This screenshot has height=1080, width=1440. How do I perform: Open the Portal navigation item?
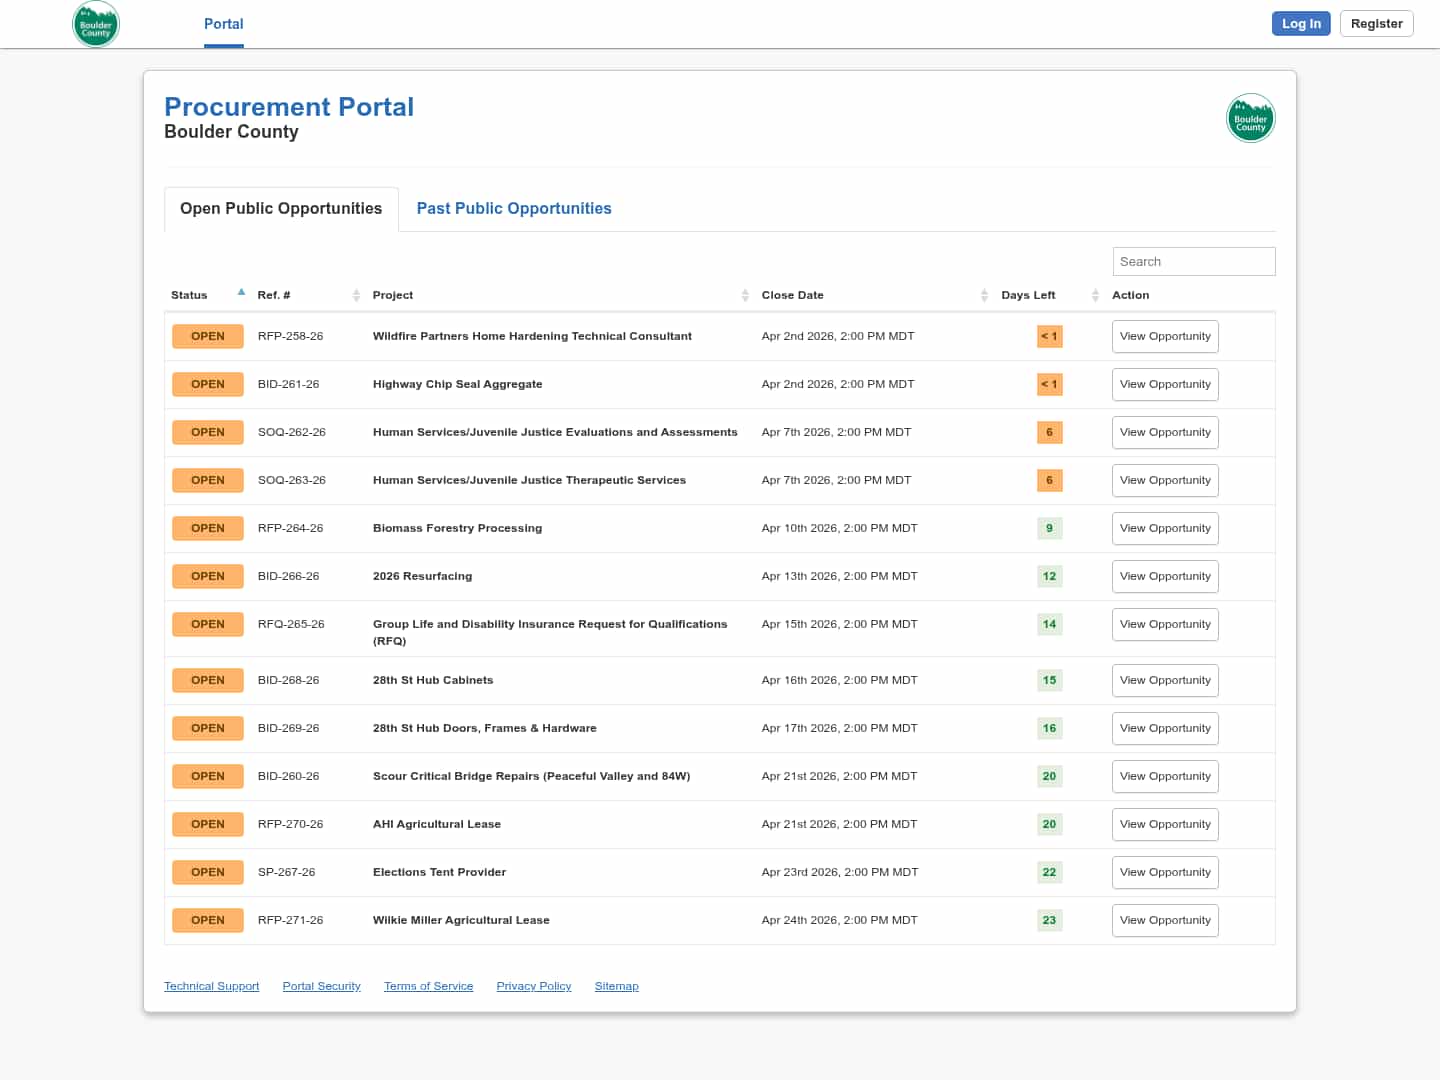pyautogui.click(x=223, y=24)
